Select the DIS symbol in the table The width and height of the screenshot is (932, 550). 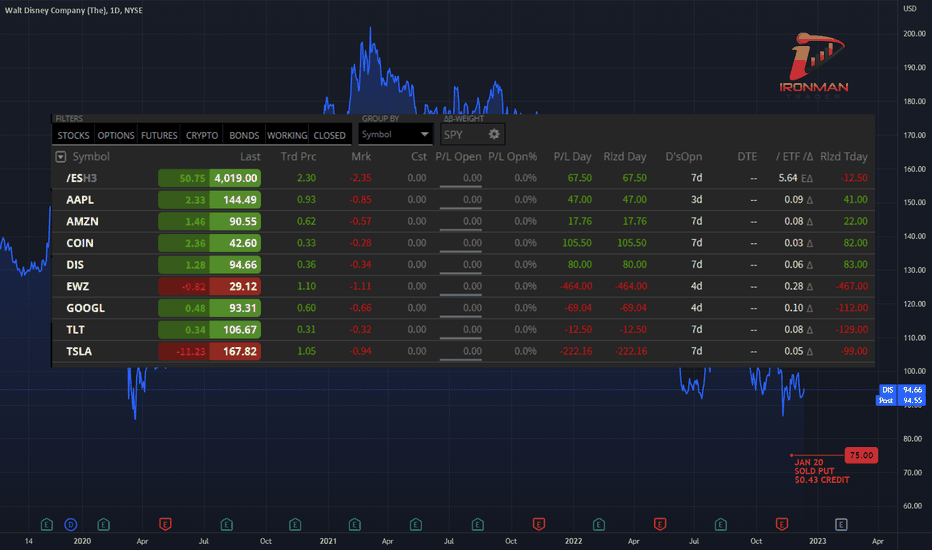pyautogui.click(x=75, y=265)
